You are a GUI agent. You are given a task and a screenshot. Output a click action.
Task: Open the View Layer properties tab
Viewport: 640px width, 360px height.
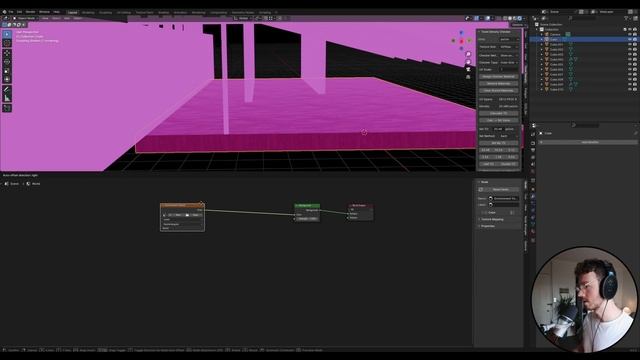click(x=533, y=157)
